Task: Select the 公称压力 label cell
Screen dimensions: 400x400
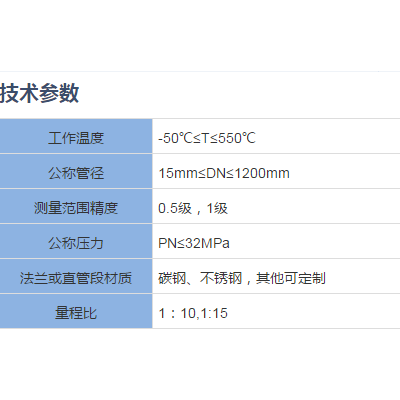Action: click(76, 243)
